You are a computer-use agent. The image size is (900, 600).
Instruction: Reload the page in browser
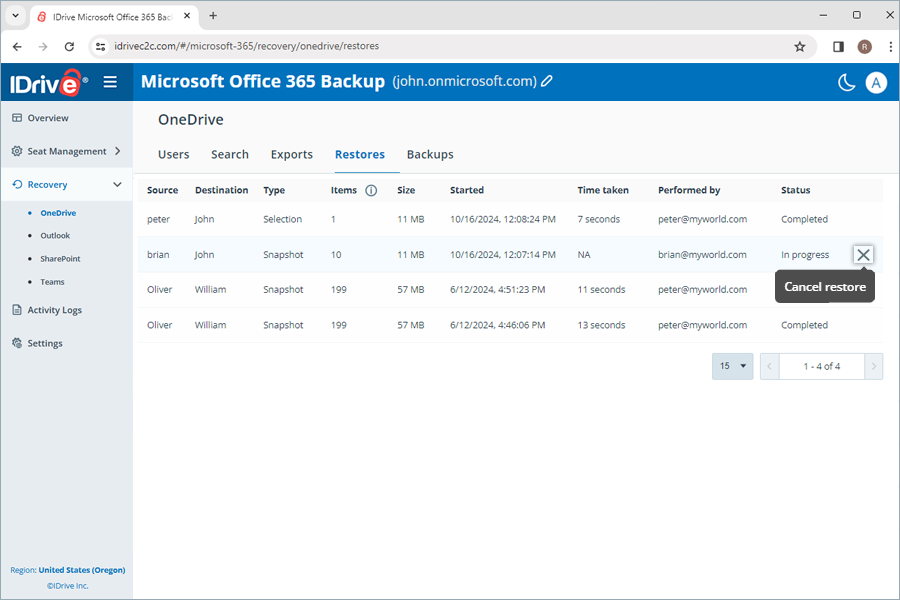point(69,46)
